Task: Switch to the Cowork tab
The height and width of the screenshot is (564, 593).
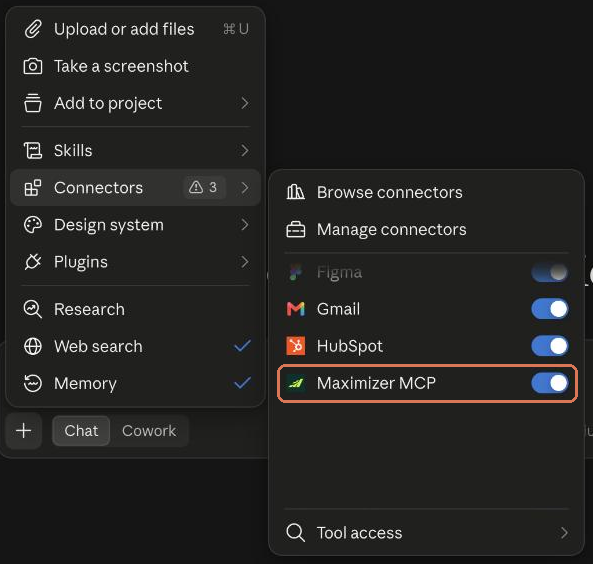Action: [149, 431]
